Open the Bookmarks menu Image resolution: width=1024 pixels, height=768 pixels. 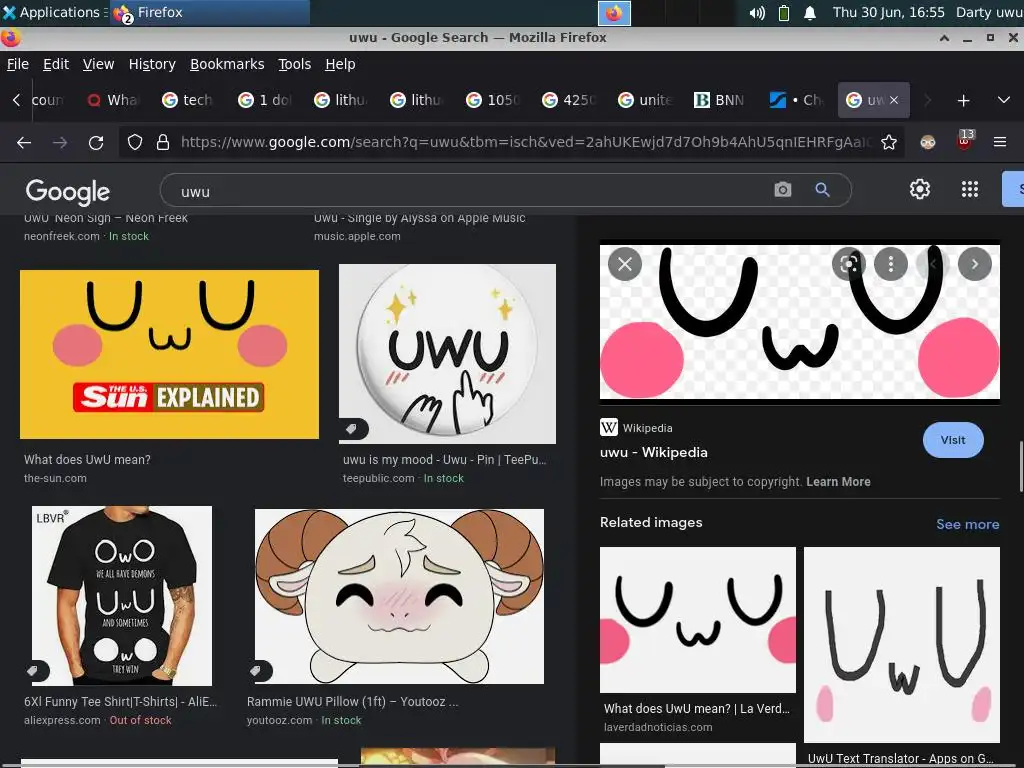click(227, 64)
